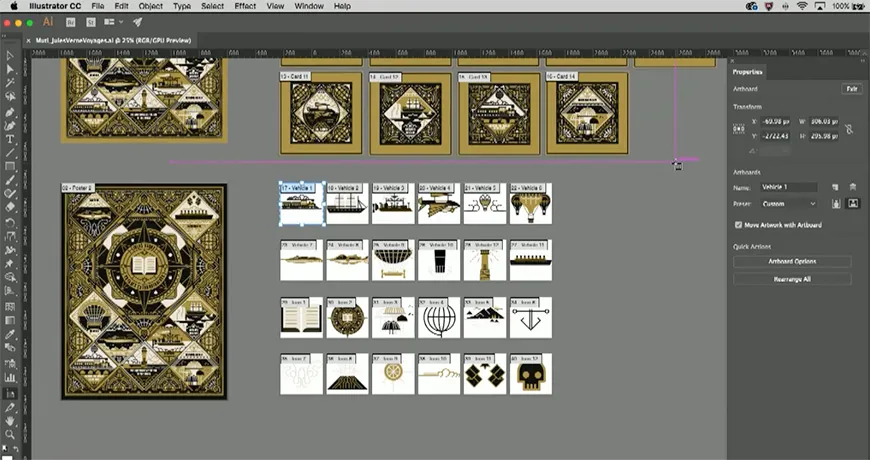The width and height of the screenshot is (870, 460).
Task: Open the Preset Custom dropdown
Action: click(x=788, y=204)
